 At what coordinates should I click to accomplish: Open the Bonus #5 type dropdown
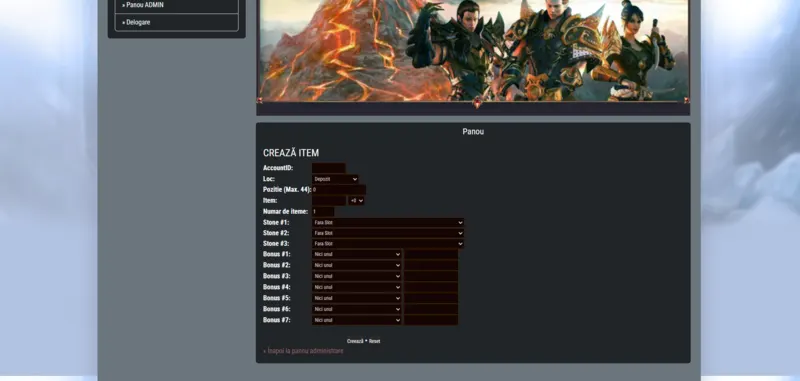click(357, 298)
